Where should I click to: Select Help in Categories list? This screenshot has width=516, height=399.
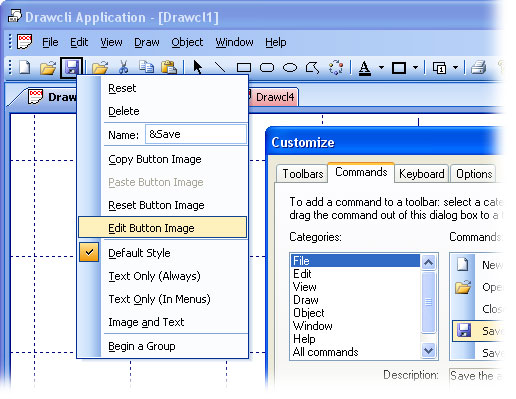point(356,339)
